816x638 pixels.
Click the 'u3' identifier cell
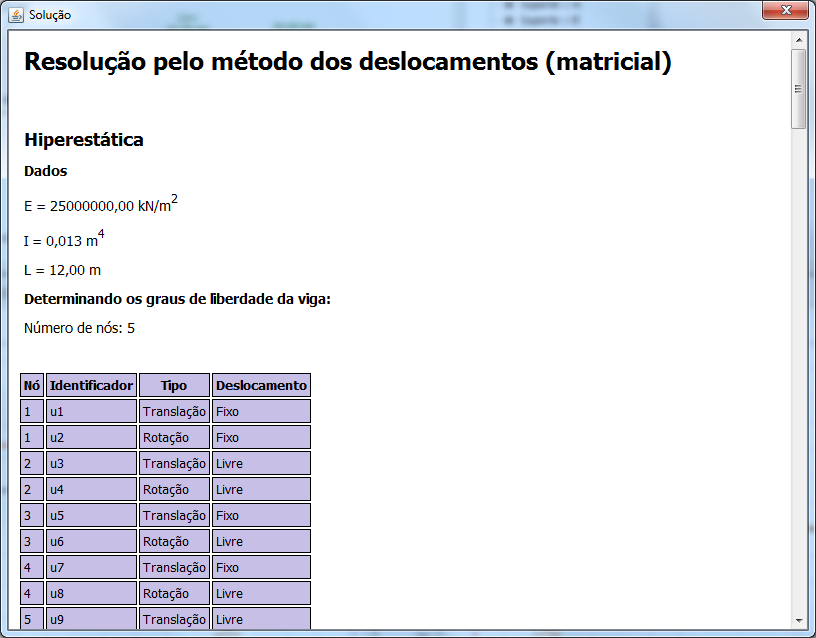pos(92,463)
